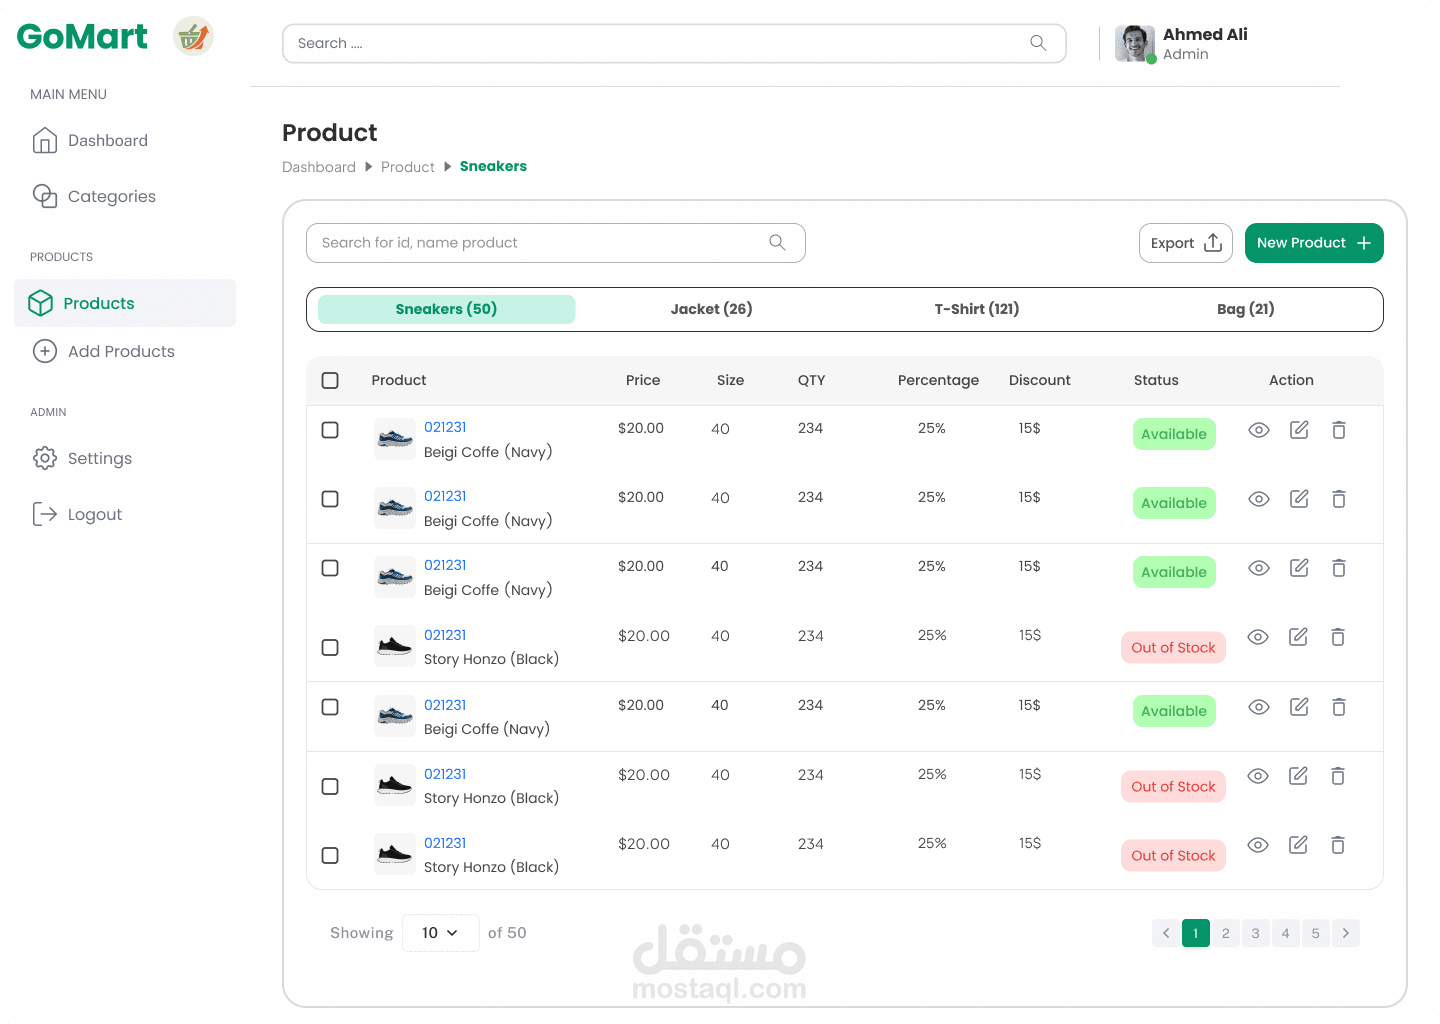Image resolution: width=1440 pixels, height=1024 pixels.
Task: Click Logout in the sidebar
Action: point(77,515)
